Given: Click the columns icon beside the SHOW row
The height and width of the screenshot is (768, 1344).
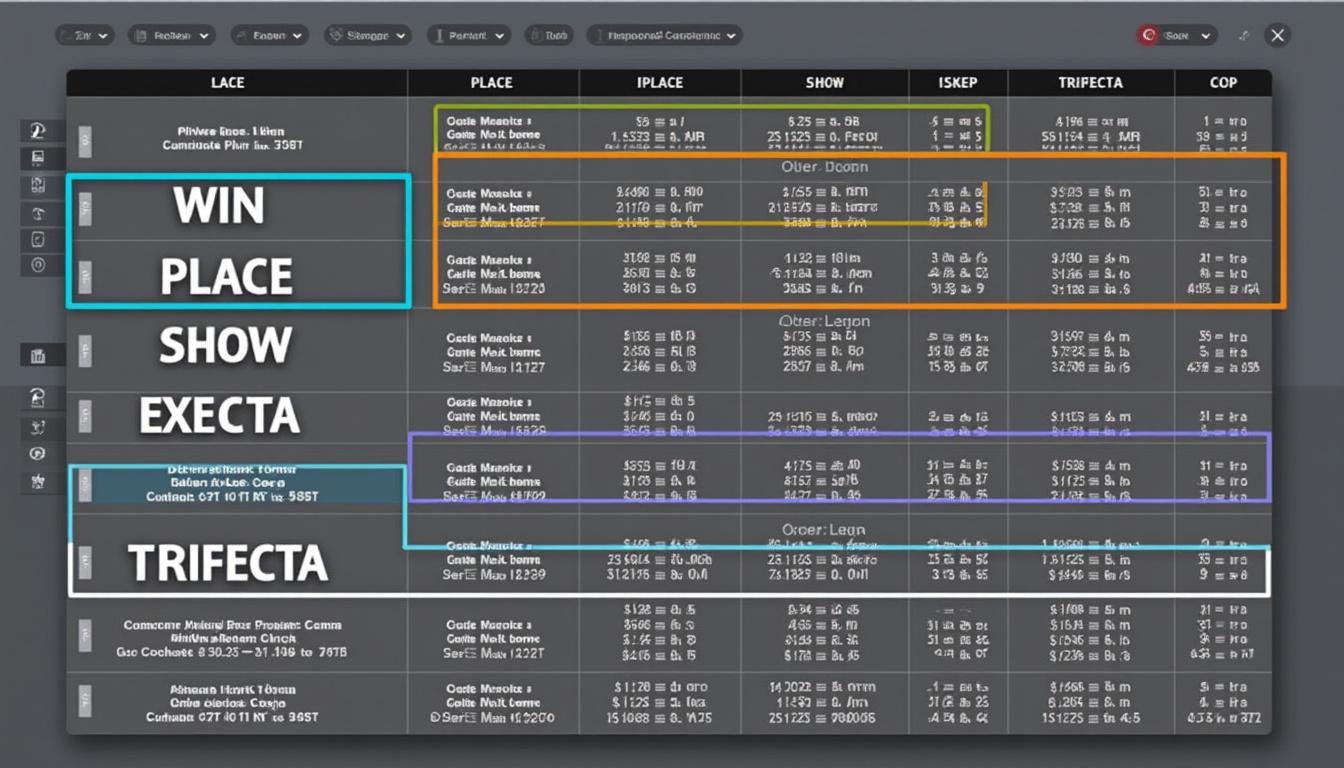Looking at the screenshot, I should click(37, 355).
